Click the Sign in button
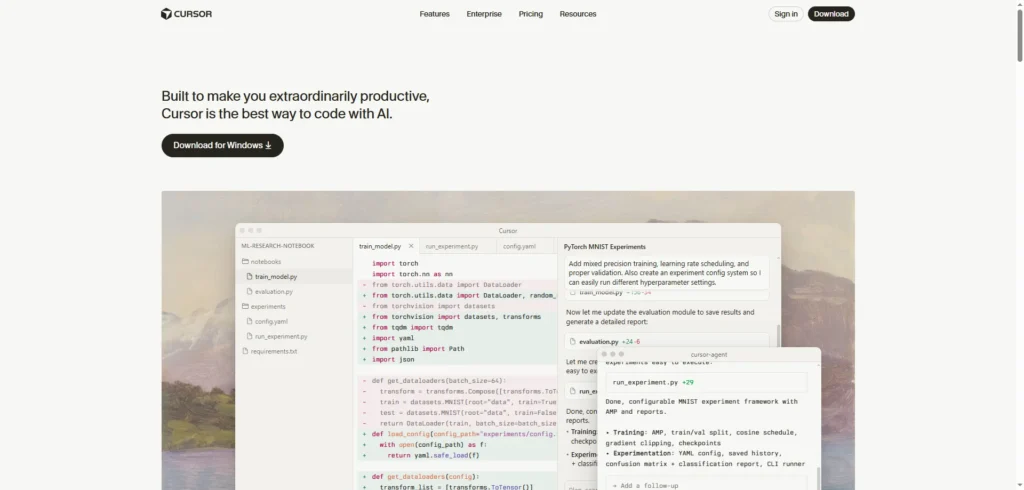This screenshot has height=490, width=1024. pyautogui.click(x=786, y=14)
